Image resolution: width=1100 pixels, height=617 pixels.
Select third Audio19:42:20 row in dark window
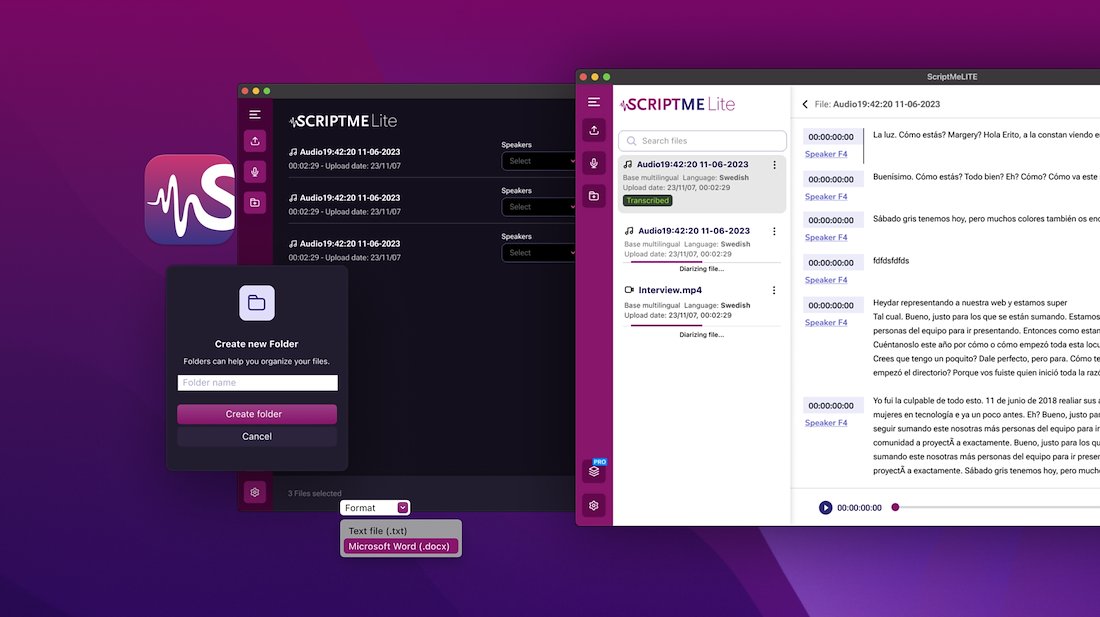[x=431, y=250]
